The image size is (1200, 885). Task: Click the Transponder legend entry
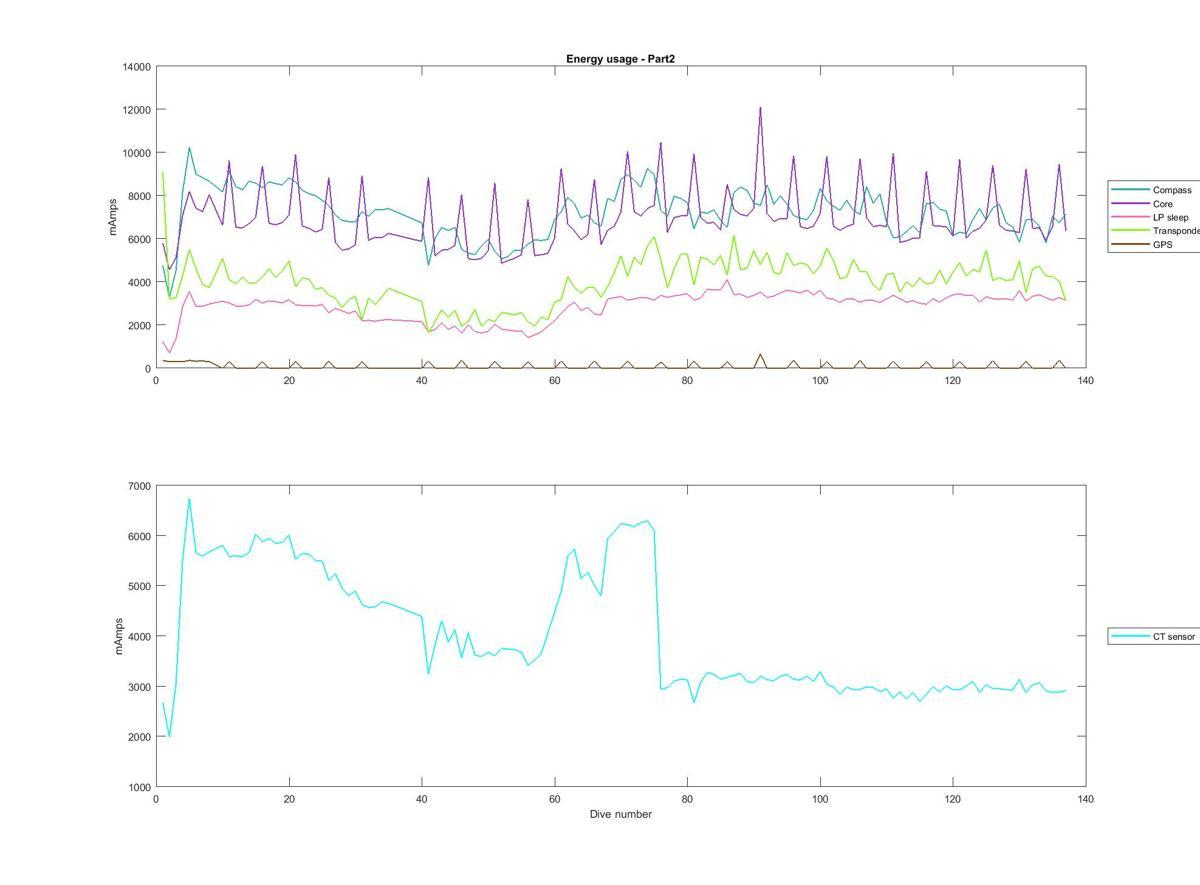click(1156, 231)
